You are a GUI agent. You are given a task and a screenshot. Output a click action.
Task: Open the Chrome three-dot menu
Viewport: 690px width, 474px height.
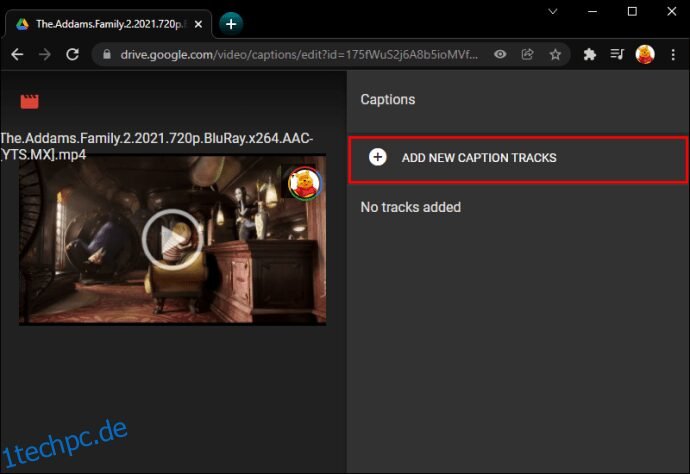[673, 55]
